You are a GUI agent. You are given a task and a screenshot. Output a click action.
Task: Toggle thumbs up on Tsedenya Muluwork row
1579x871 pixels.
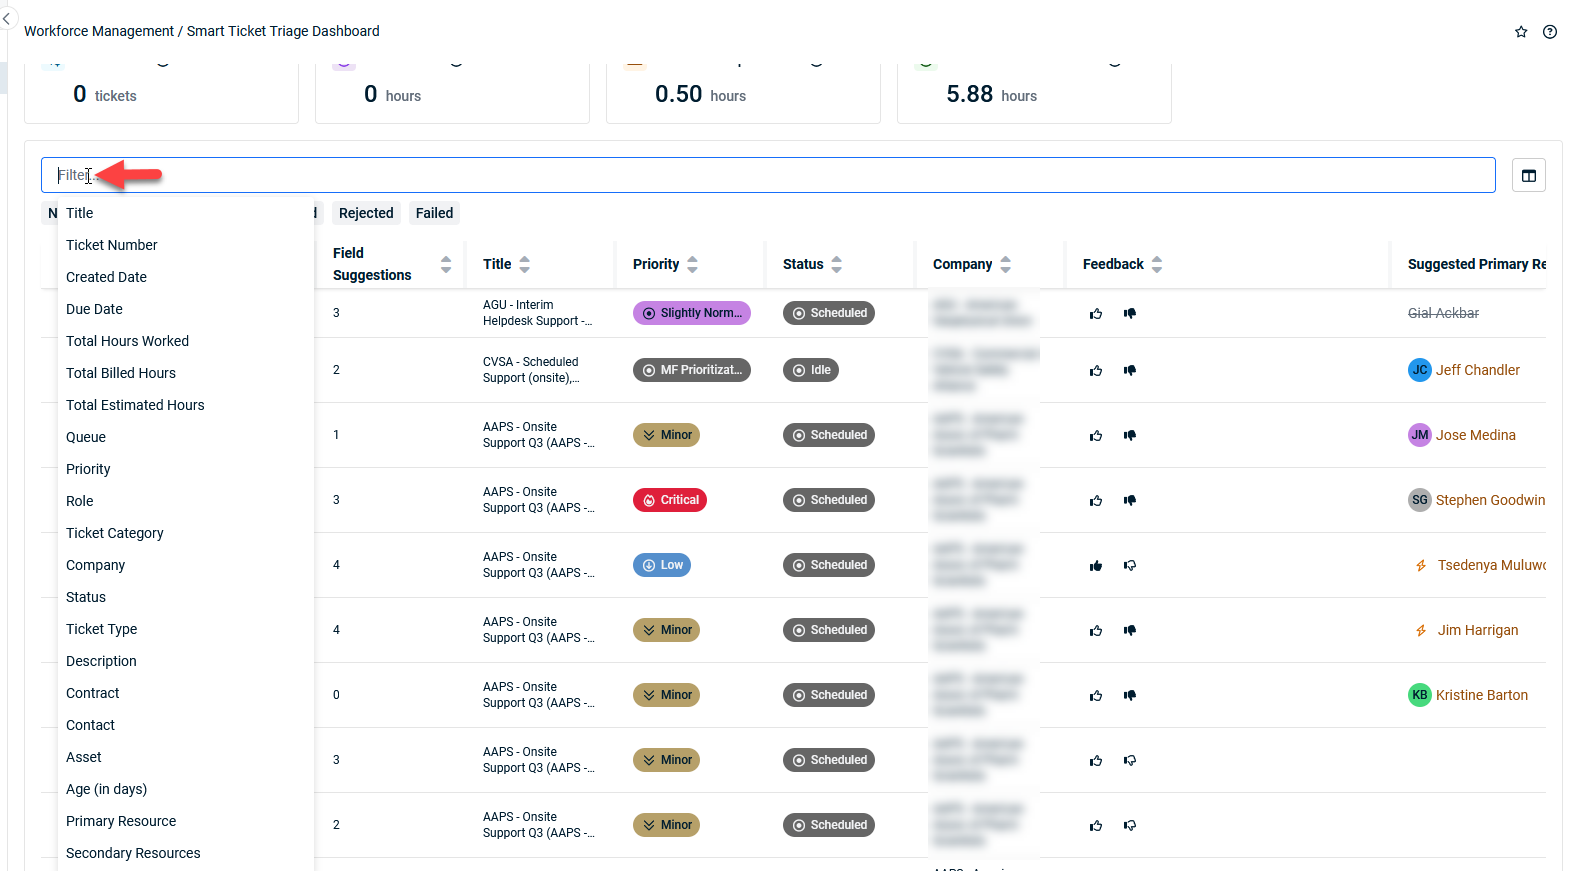(x=1096, y=566)
